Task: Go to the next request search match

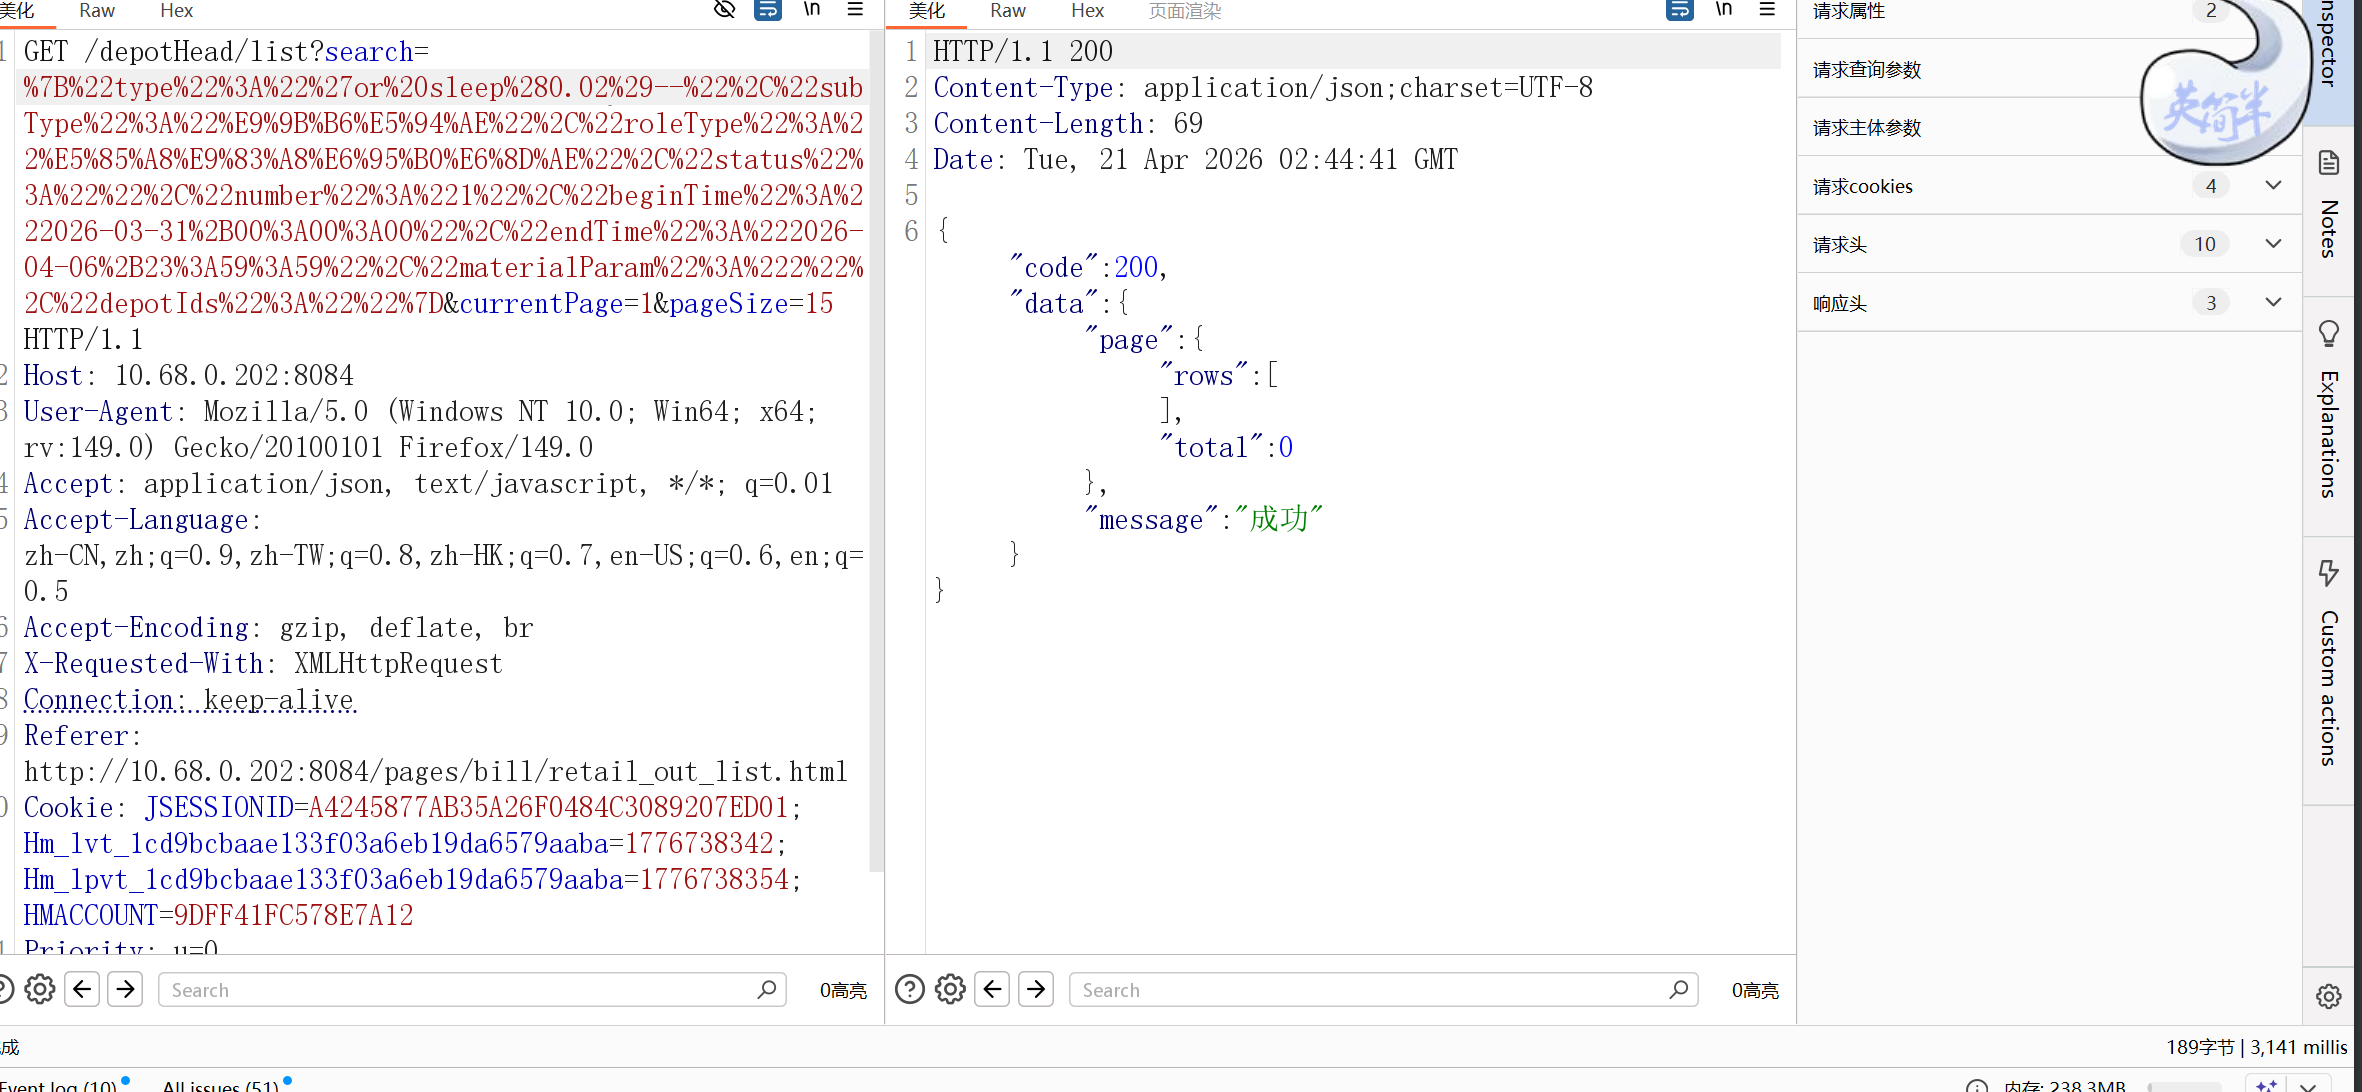Action: pyautogui.click(x=126, y=989)
